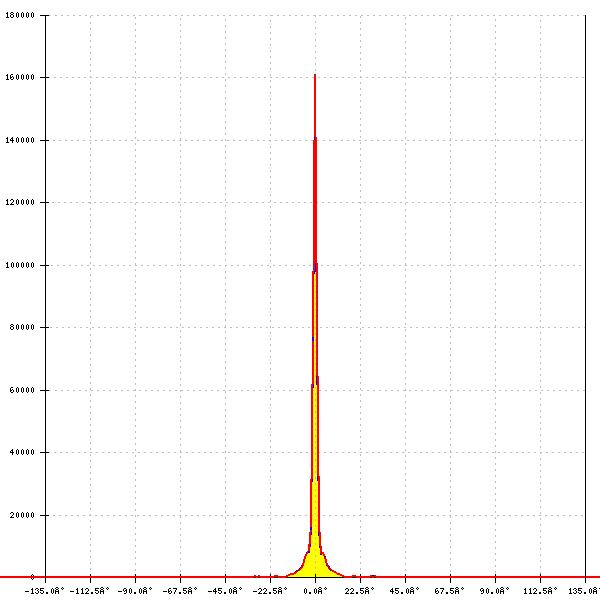Viewport: 600px width, 600px height.
Task: Click the -112.5 x-axis label
Action: 90,591
